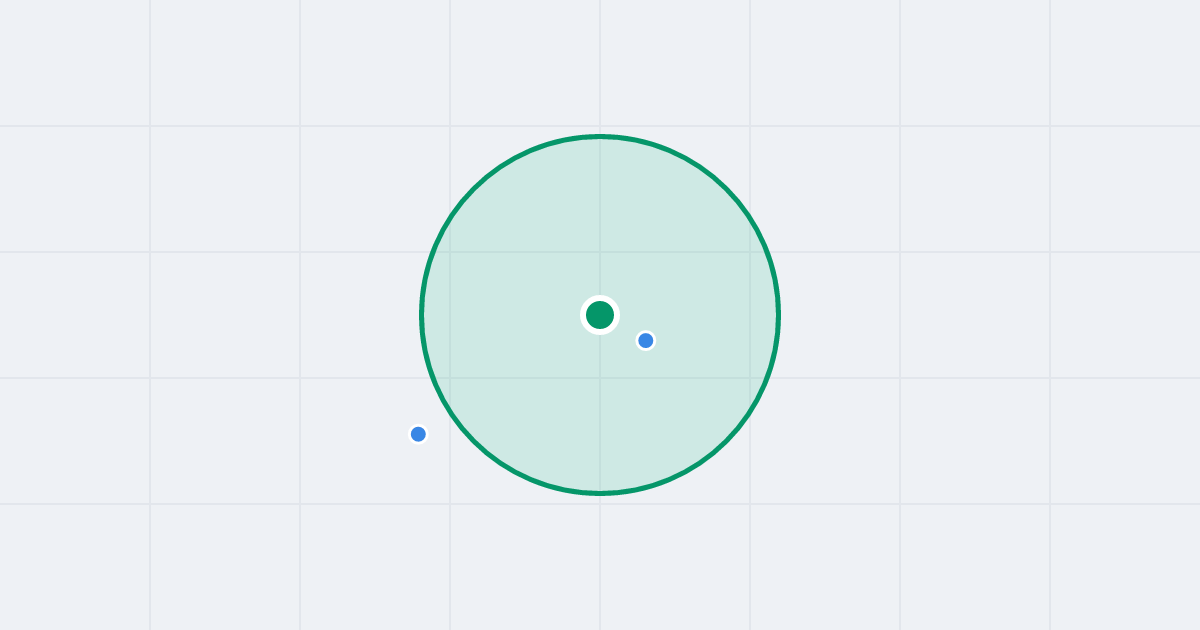The width and height of the screenshot is (1200, 630).
Task: Select the green center marker of the circle
Action: (x=600, y=315)
